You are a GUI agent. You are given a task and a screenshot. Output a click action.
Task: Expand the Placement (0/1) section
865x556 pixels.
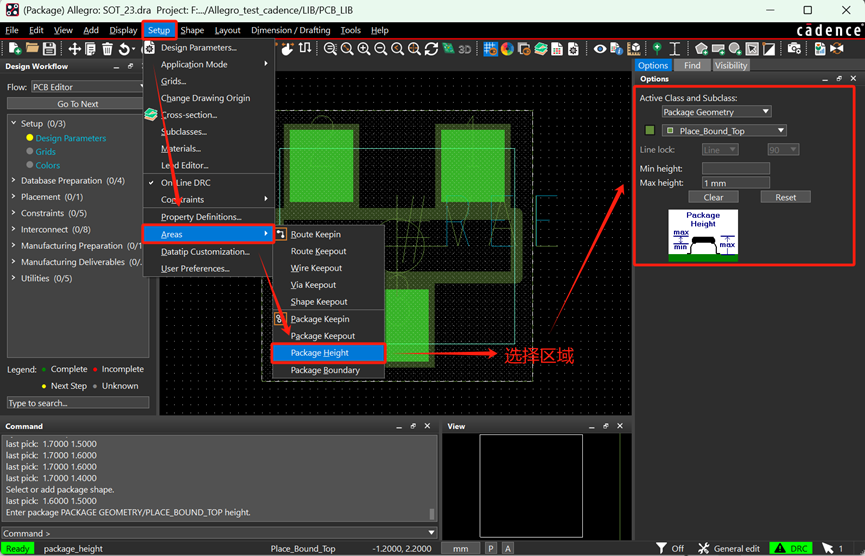(14, 196)
